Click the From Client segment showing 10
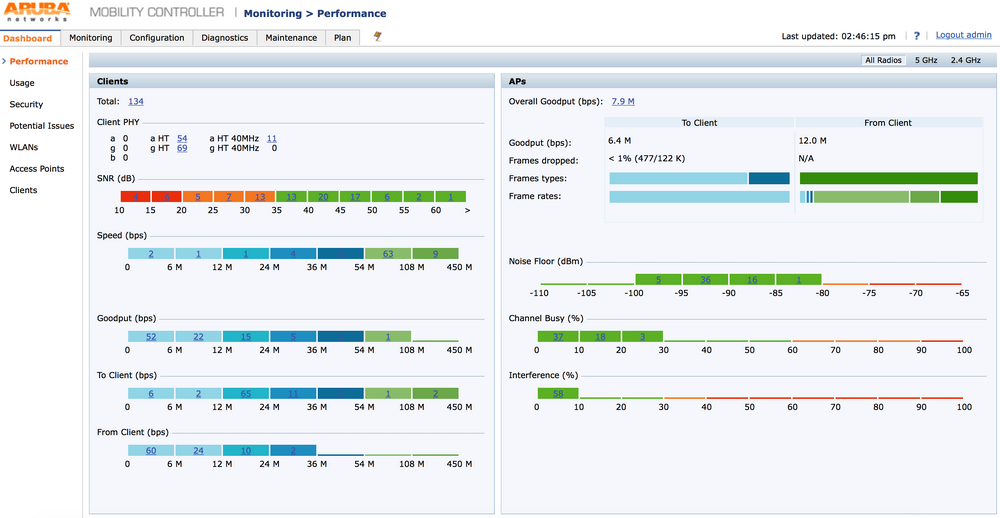The height and width of the screenshot is (518, 1000). (246, 450)
